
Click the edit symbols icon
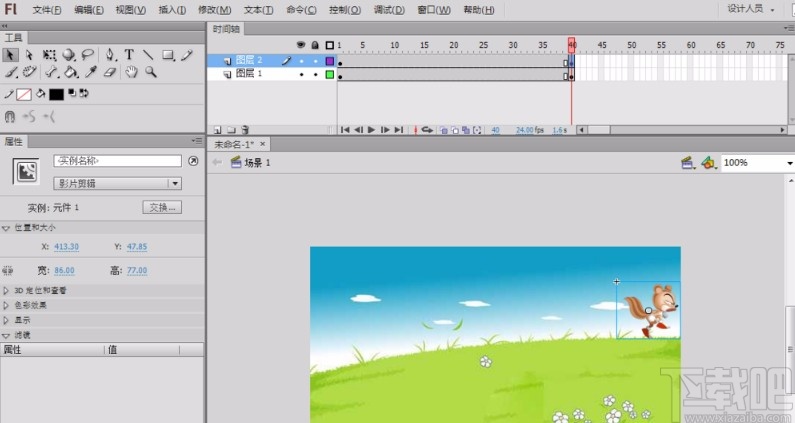708,163
